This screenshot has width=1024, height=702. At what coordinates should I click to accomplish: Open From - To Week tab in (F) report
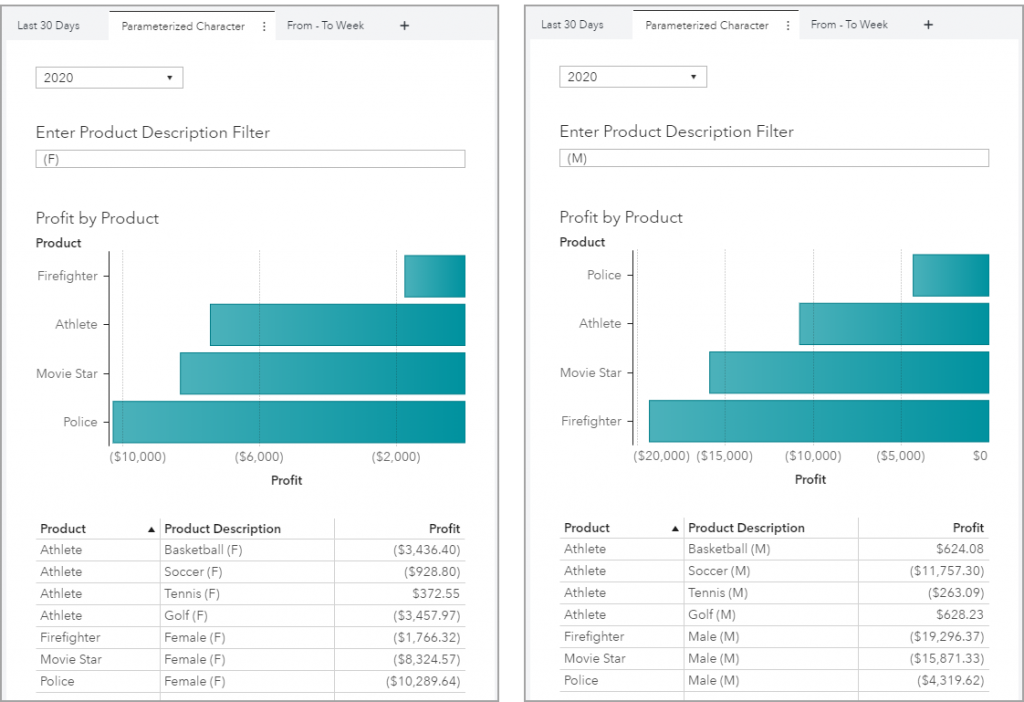[x=325, y=26]
